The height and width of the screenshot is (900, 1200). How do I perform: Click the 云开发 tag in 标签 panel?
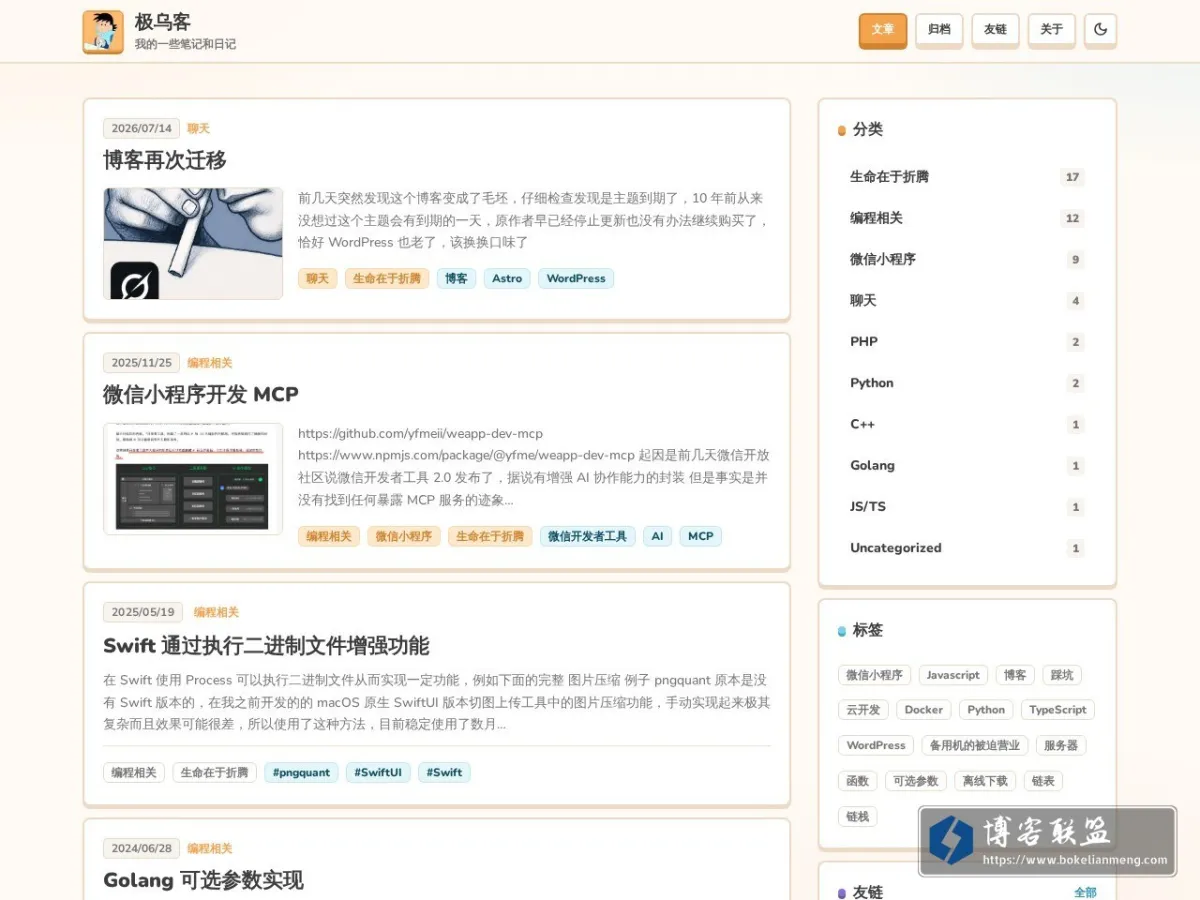[x=863, y=710]
